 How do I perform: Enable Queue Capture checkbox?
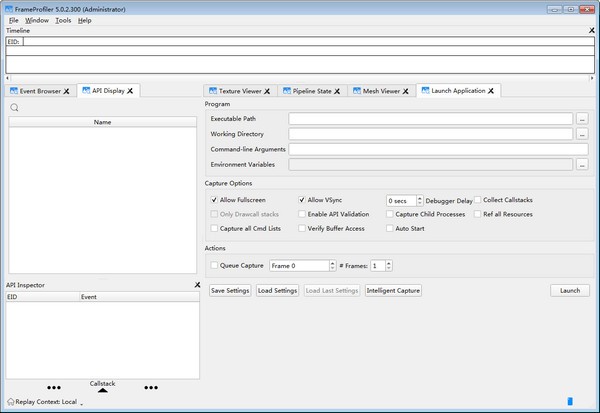click(214, 265)
